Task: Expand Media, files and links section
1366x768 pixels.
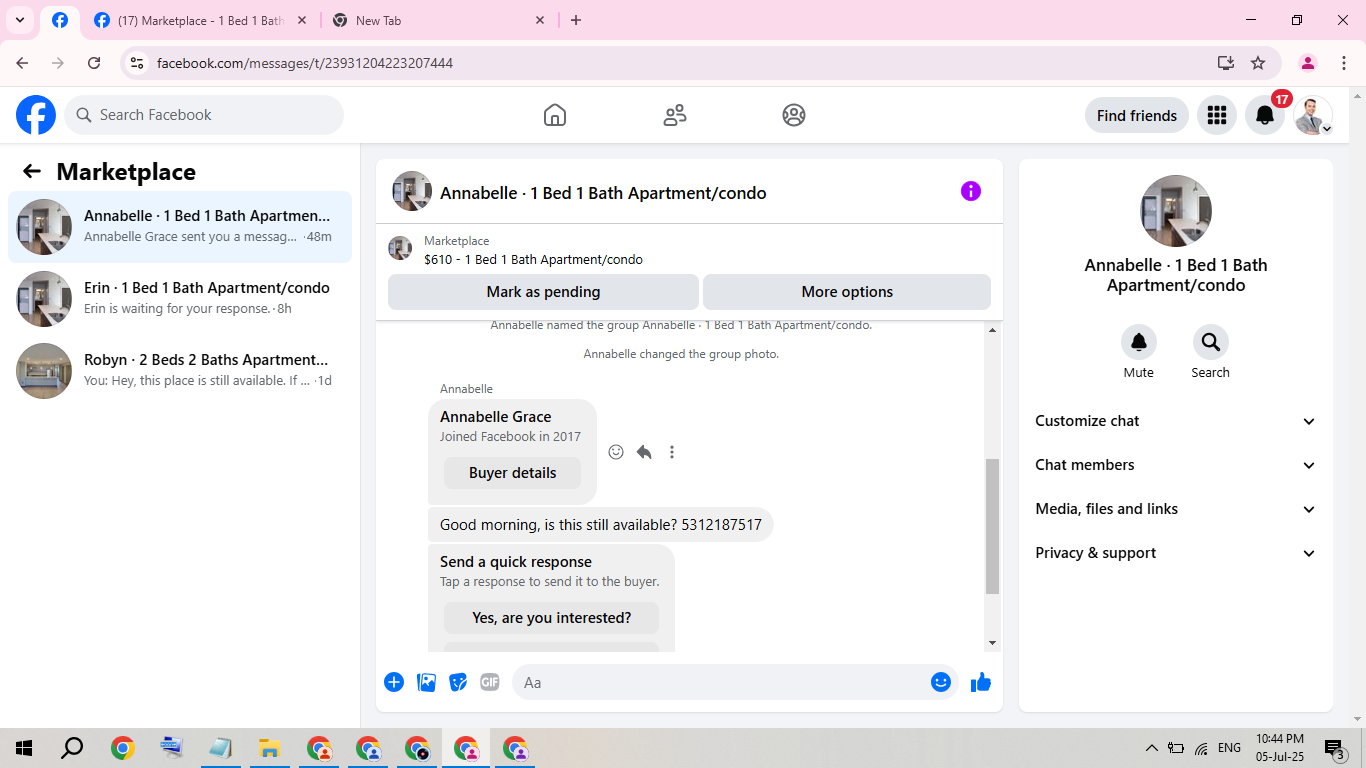Action: (x=1176, y=509)
